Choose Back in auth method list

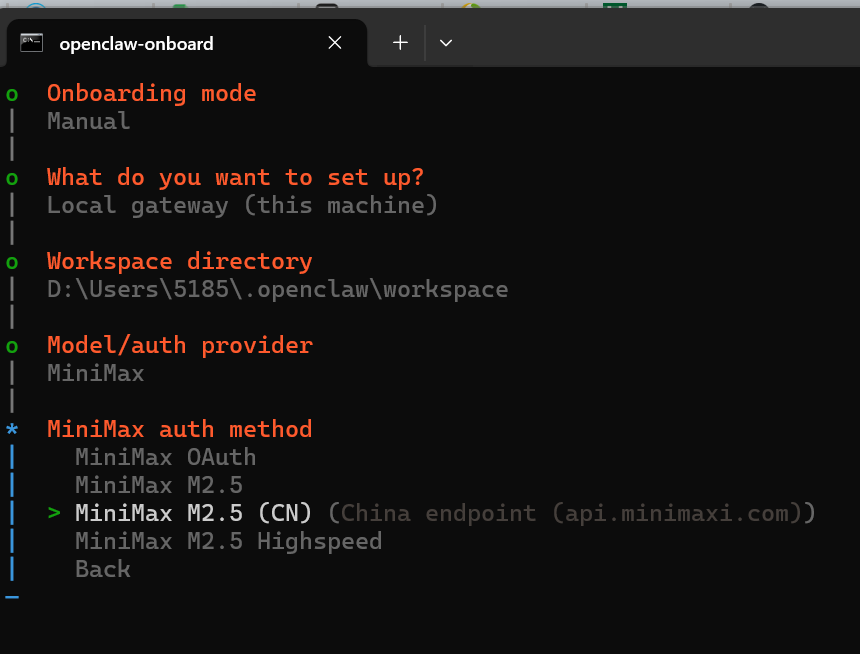(103, 569)
